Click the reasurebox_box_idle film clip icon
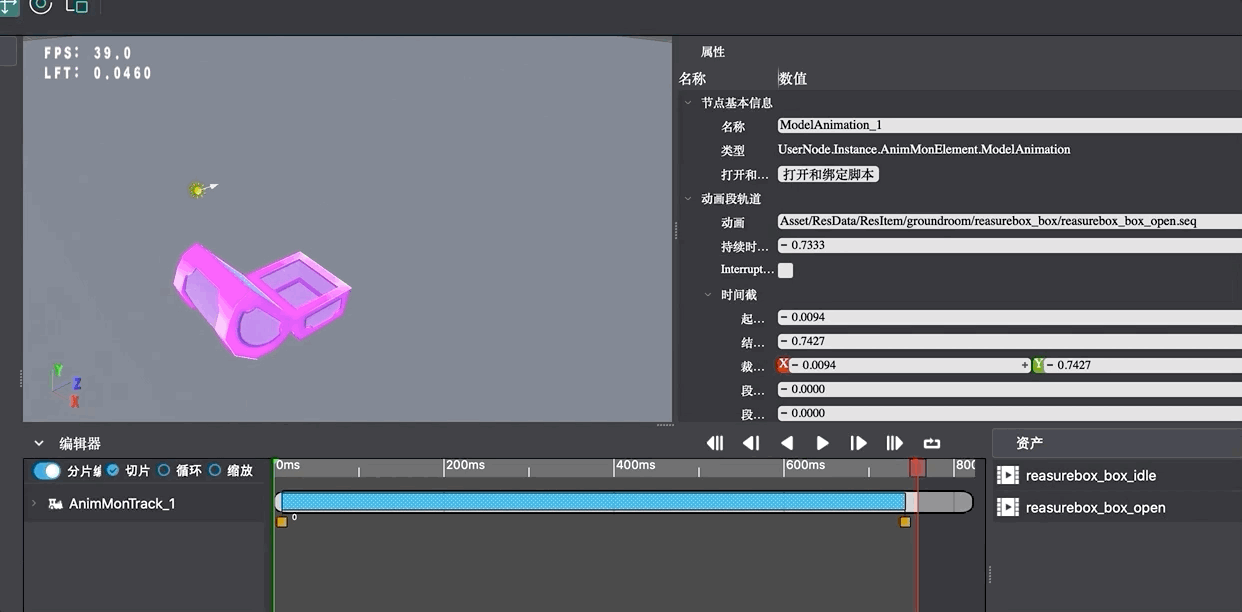The height and width of the screenshot is (612, 1242). [x=1008, y=476]
